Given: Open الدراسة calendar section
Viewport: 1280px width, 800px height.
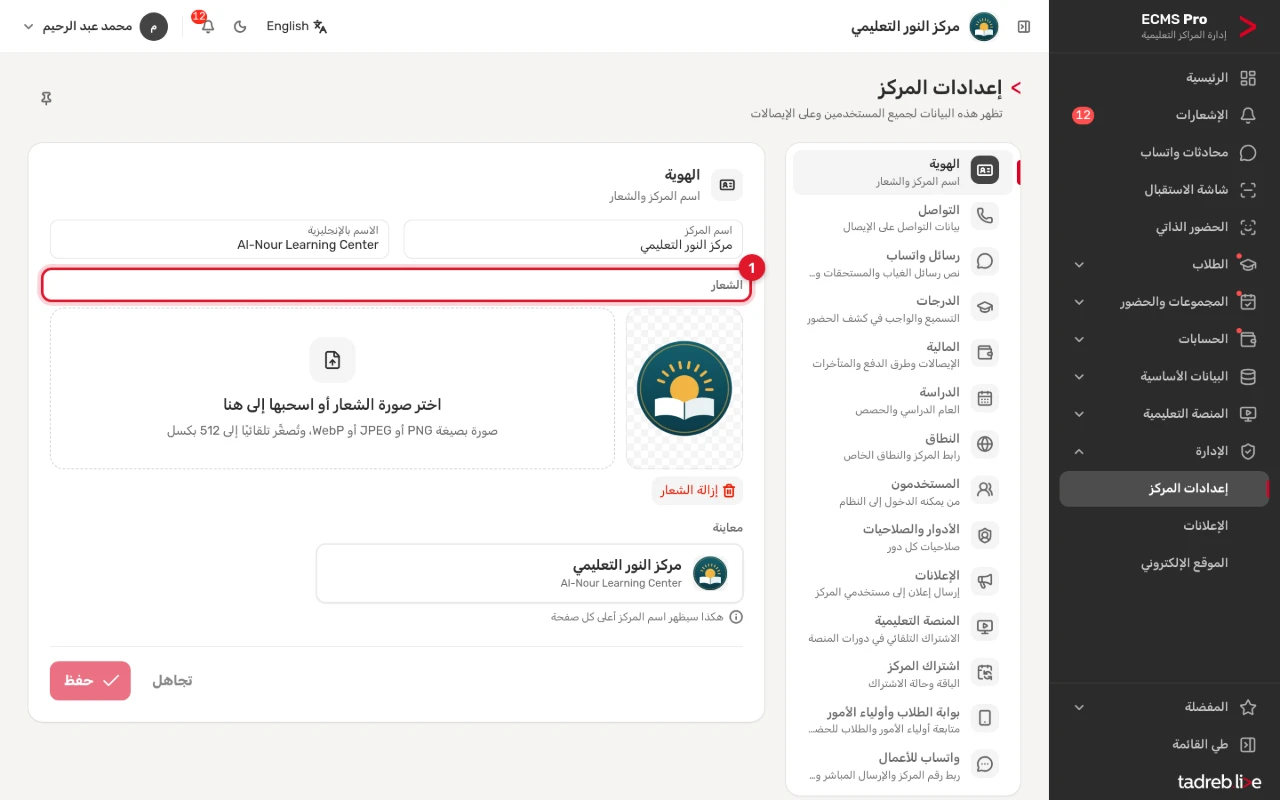Looking at the screenshot, I should click(x=903, y=400).
